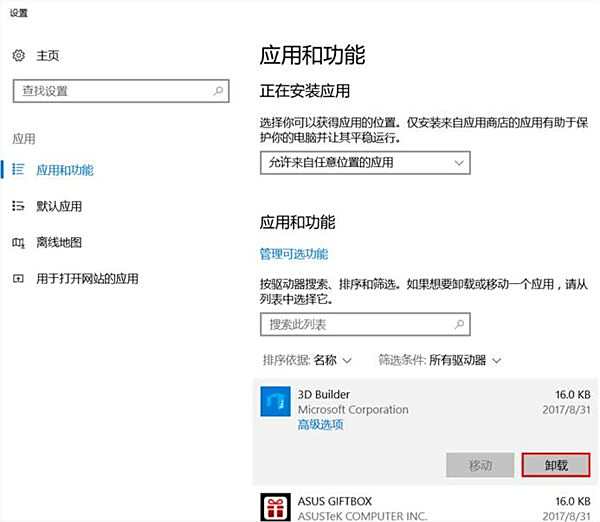
Task: Open 主页 in the sidebar
Action: [x=47, y=55]
